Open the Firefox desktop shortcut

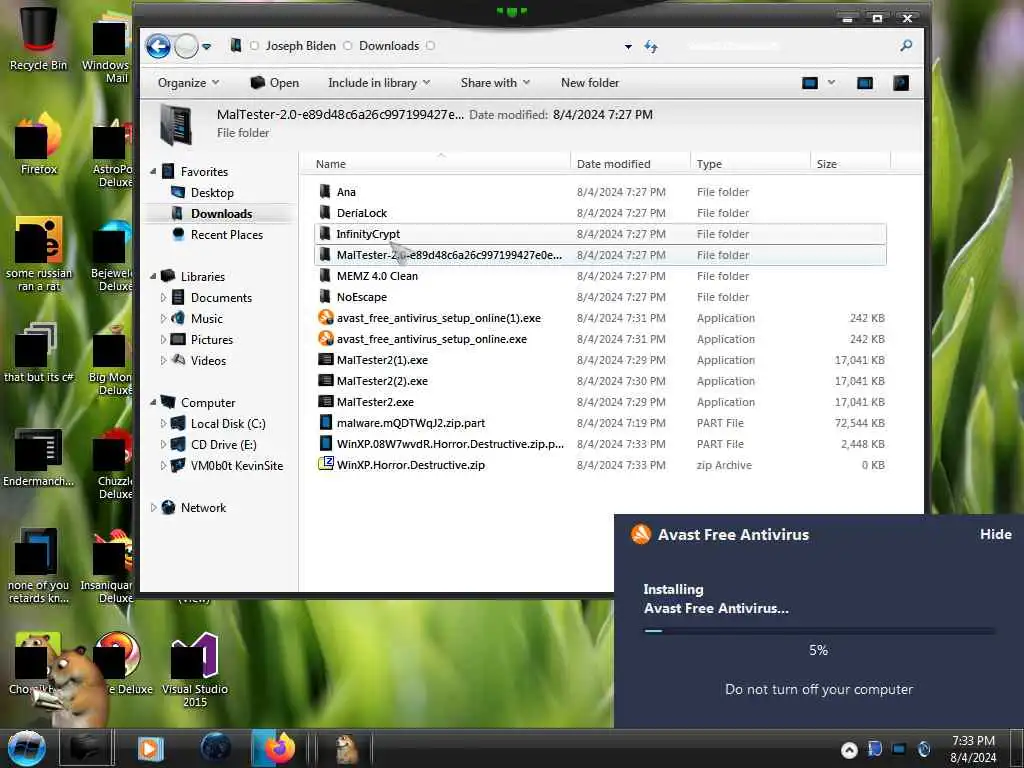(39, 144)
